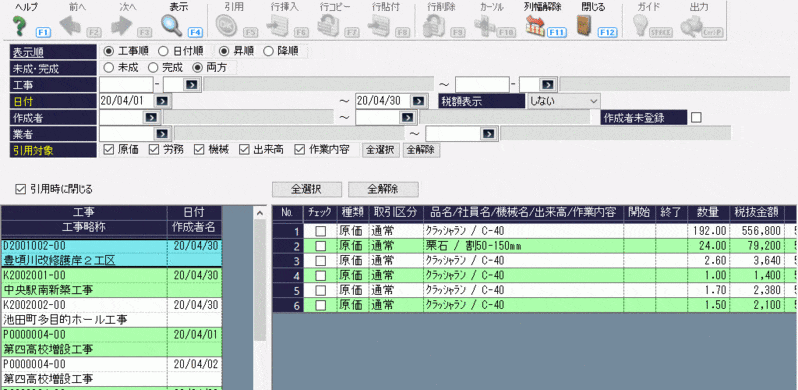The height and width of the screenshot is (390, 798).
Task: Click the カーソル toolbar icon
Action: coord(484,25)
